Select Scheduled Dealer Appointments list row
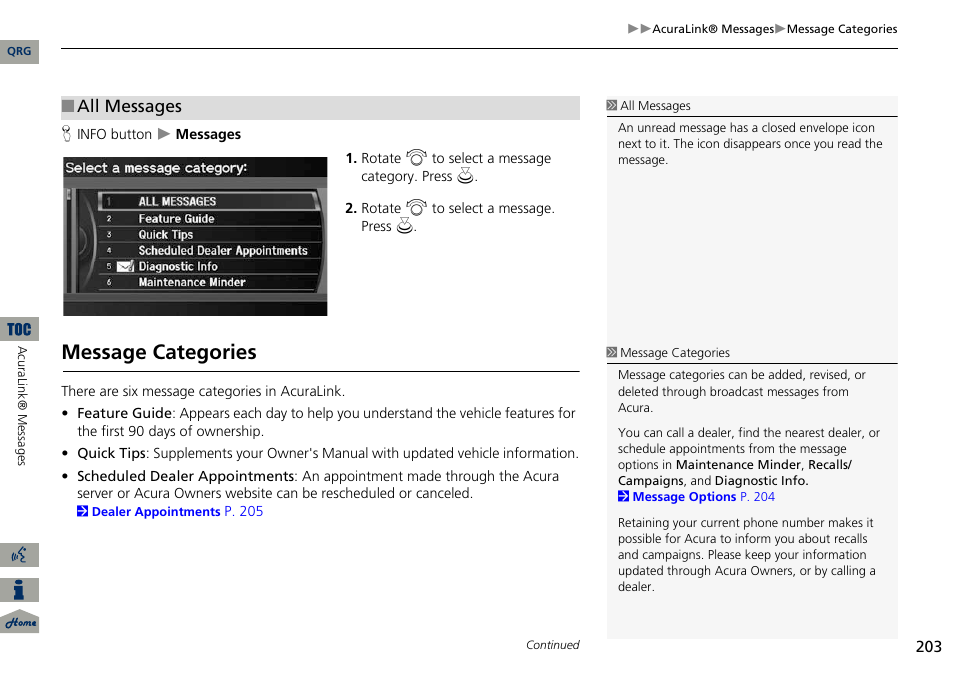The width and height of the screenshot is (954, 674). click(209, 250)
